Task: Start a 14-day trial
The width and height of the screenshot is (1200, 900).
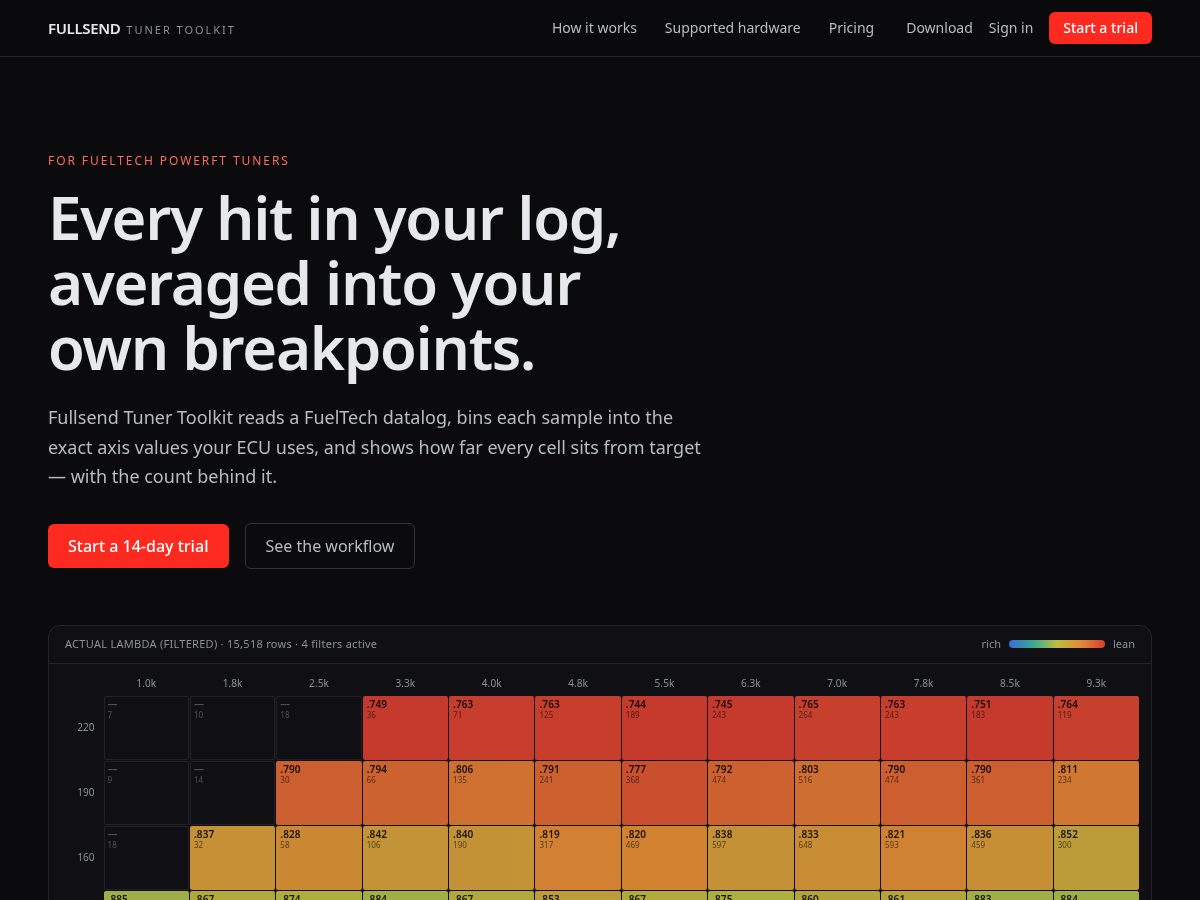Action: 138,546
